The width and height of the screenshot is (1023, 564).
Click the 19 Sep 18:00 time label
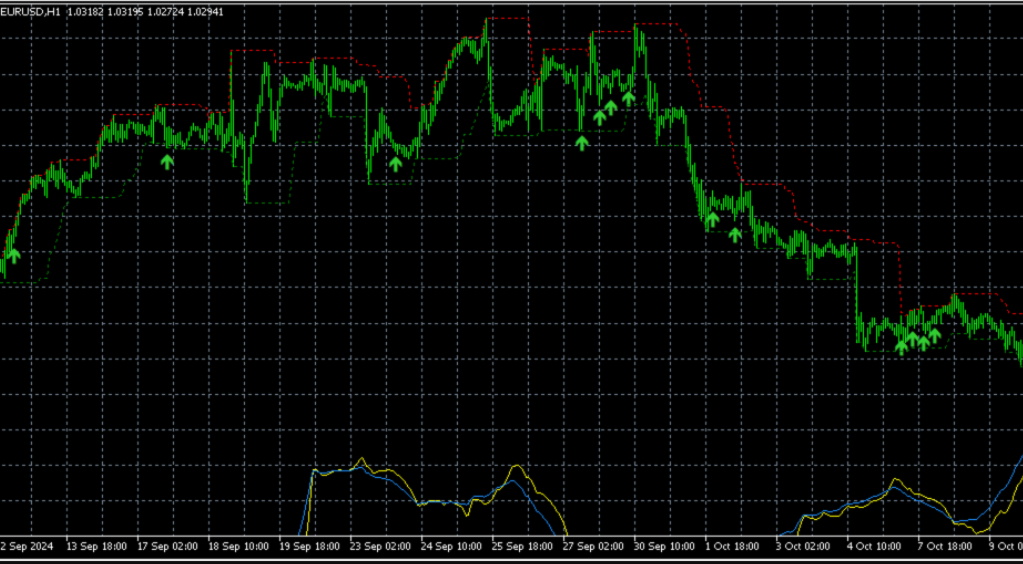309,546
